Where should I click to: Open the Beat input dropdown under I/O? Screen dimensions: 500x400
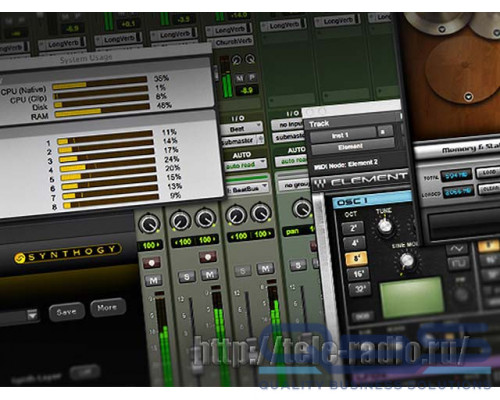(x=242, y=128)
